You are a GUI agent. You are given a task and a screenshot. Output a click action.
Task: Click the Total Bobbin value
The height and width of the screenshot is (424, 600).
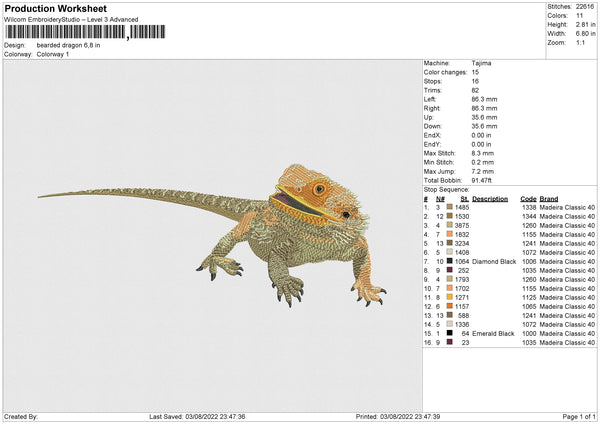coord(482,179)
